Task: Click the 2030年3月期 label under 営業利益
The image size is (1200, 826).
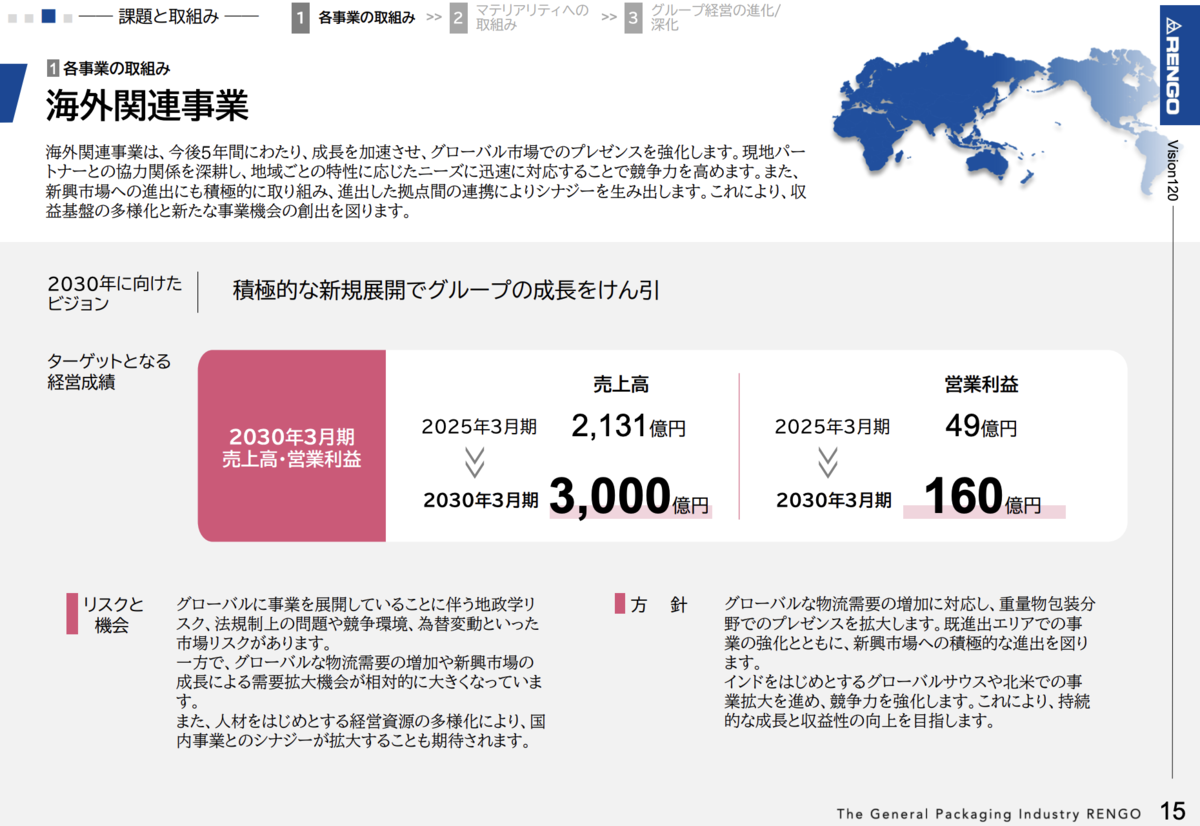Action: point(833,500)
